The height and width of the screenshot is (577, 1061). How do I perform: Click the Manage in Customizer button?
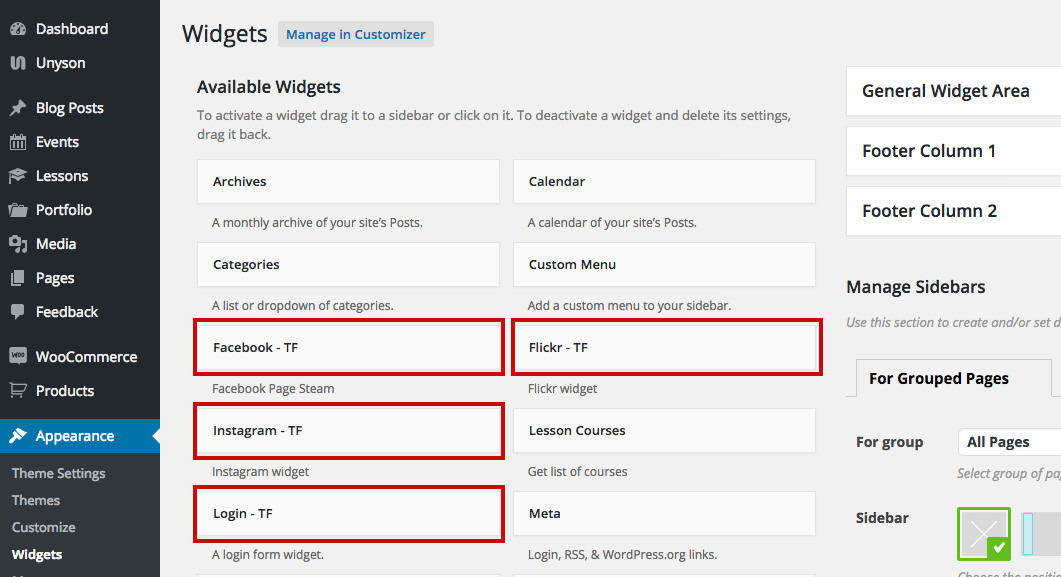[x=355, y=34]
